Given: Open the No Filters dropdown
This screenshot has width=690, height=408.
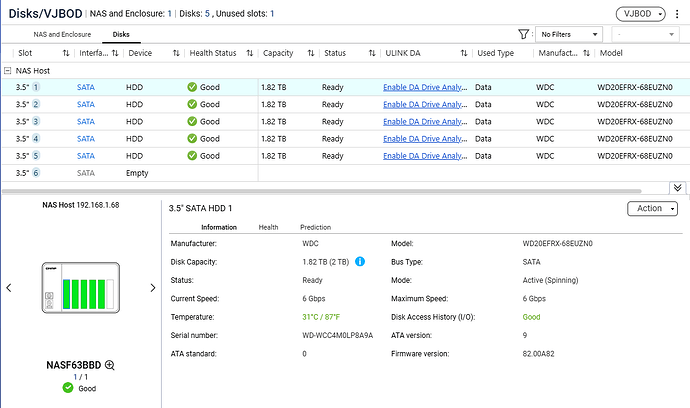Looking at the screenshot, I should tap(569, 34).
